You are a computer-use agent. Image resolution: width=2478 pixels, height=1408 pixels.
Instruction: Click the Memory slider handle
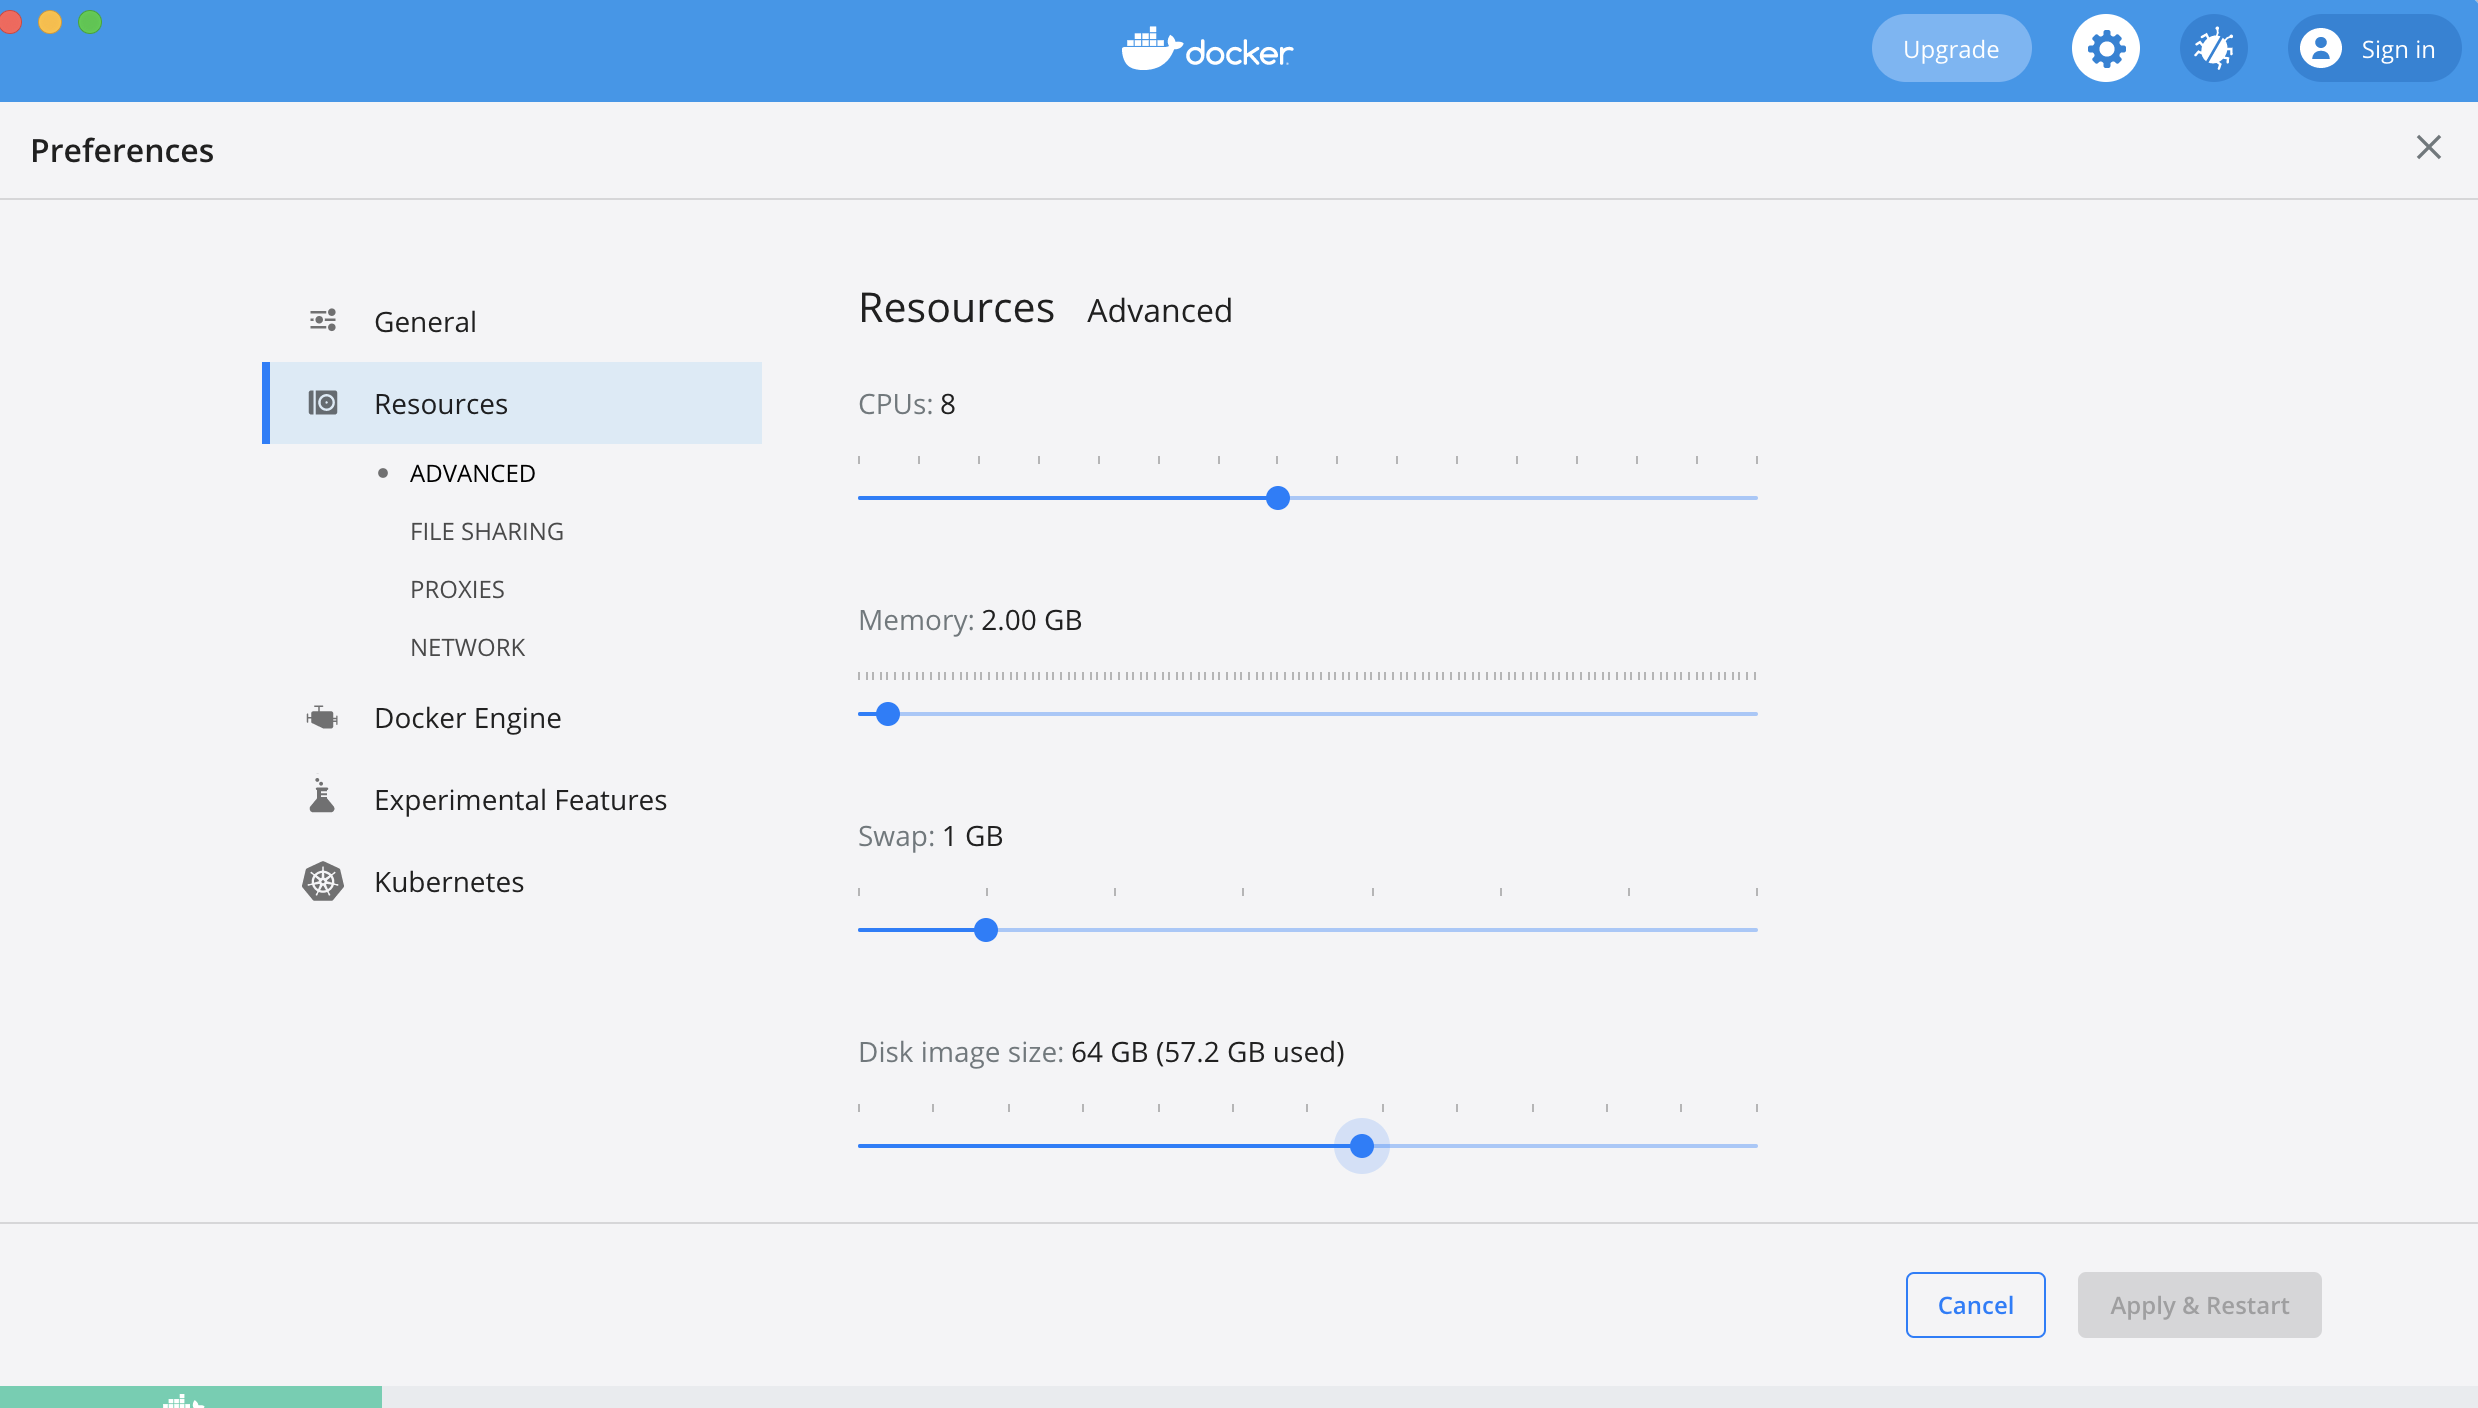(x=887, y=714)
